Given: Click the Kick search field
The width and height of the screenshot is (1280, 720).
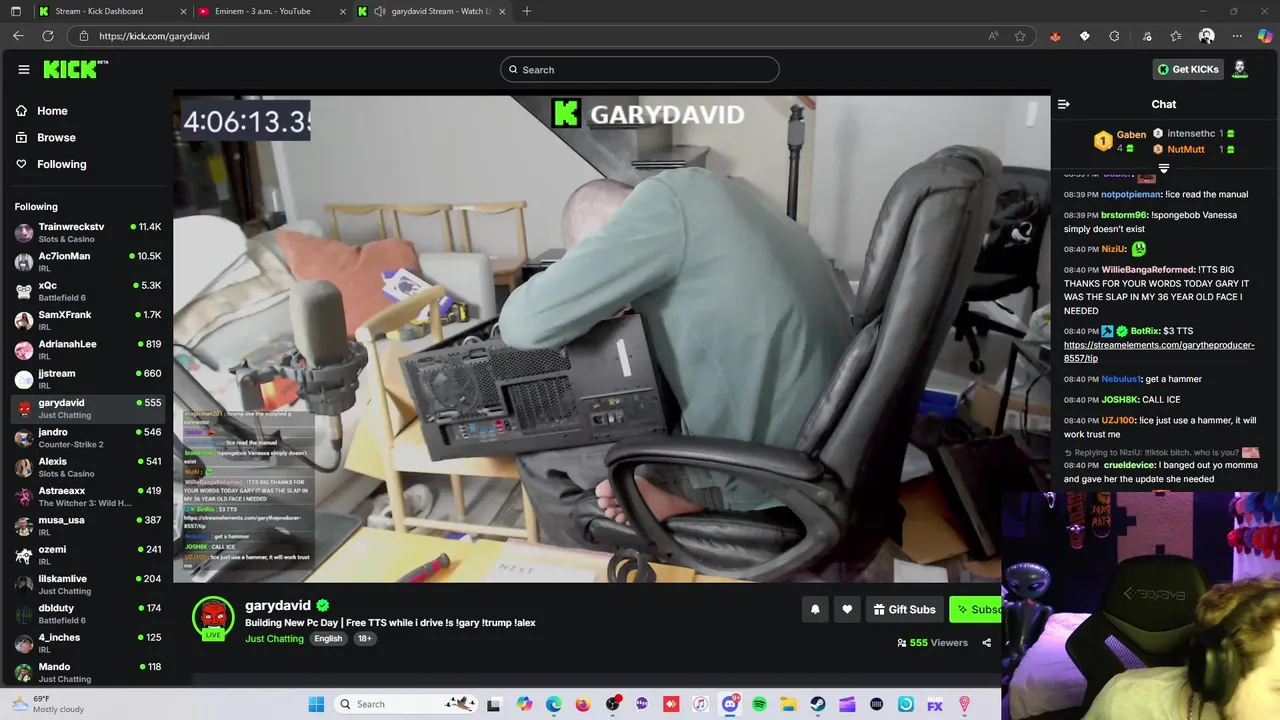Looking at the screenshot, I should [640, 69].
